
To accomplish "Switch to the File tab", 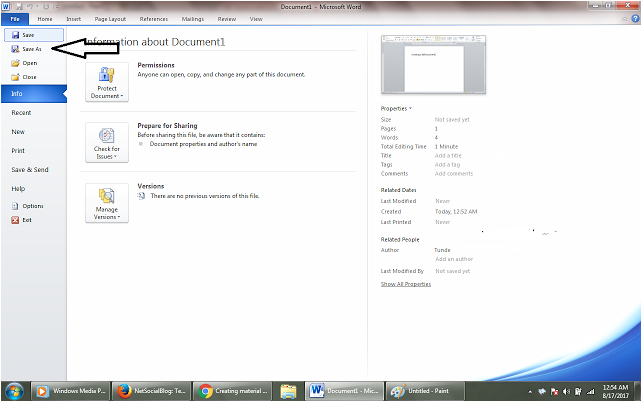I will coord(15,19).
